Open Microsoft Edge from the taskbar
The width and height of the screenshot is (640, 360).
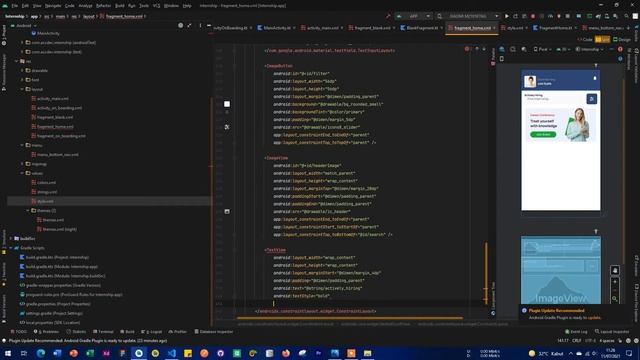[41, 353]
